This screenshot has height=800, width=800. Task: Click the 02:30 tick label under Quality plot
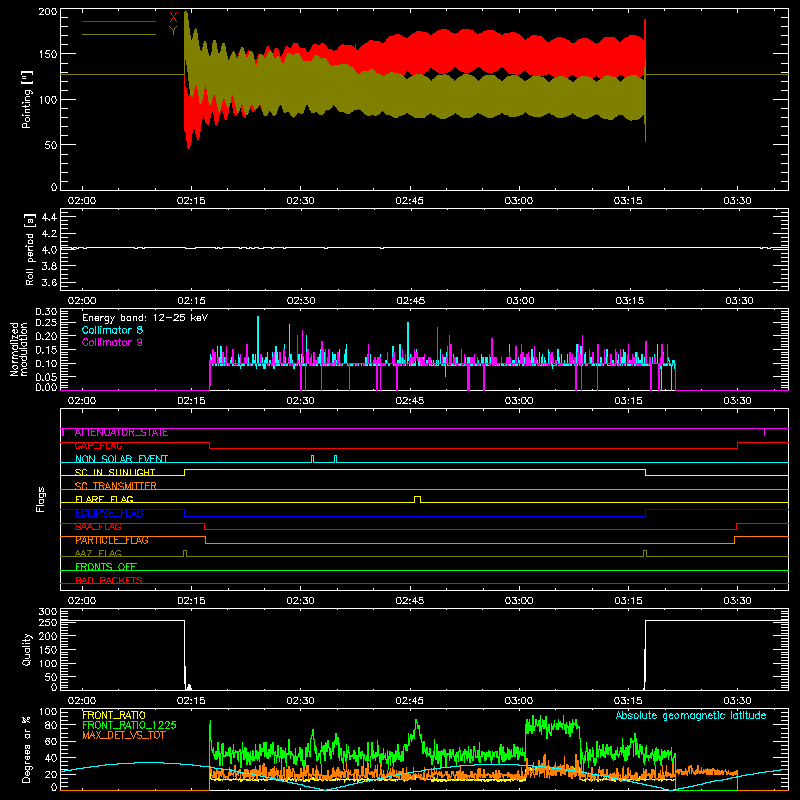[300, 701]
